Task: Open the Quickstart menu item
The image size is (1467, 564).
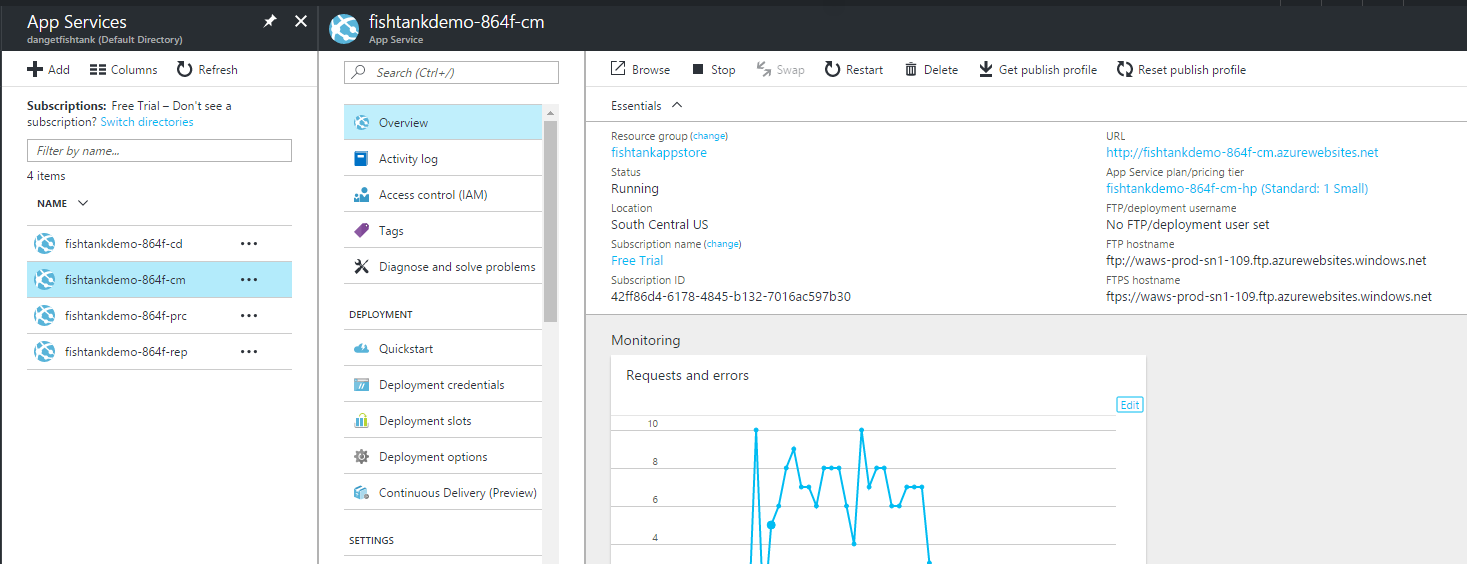Action: coord(443,349)
